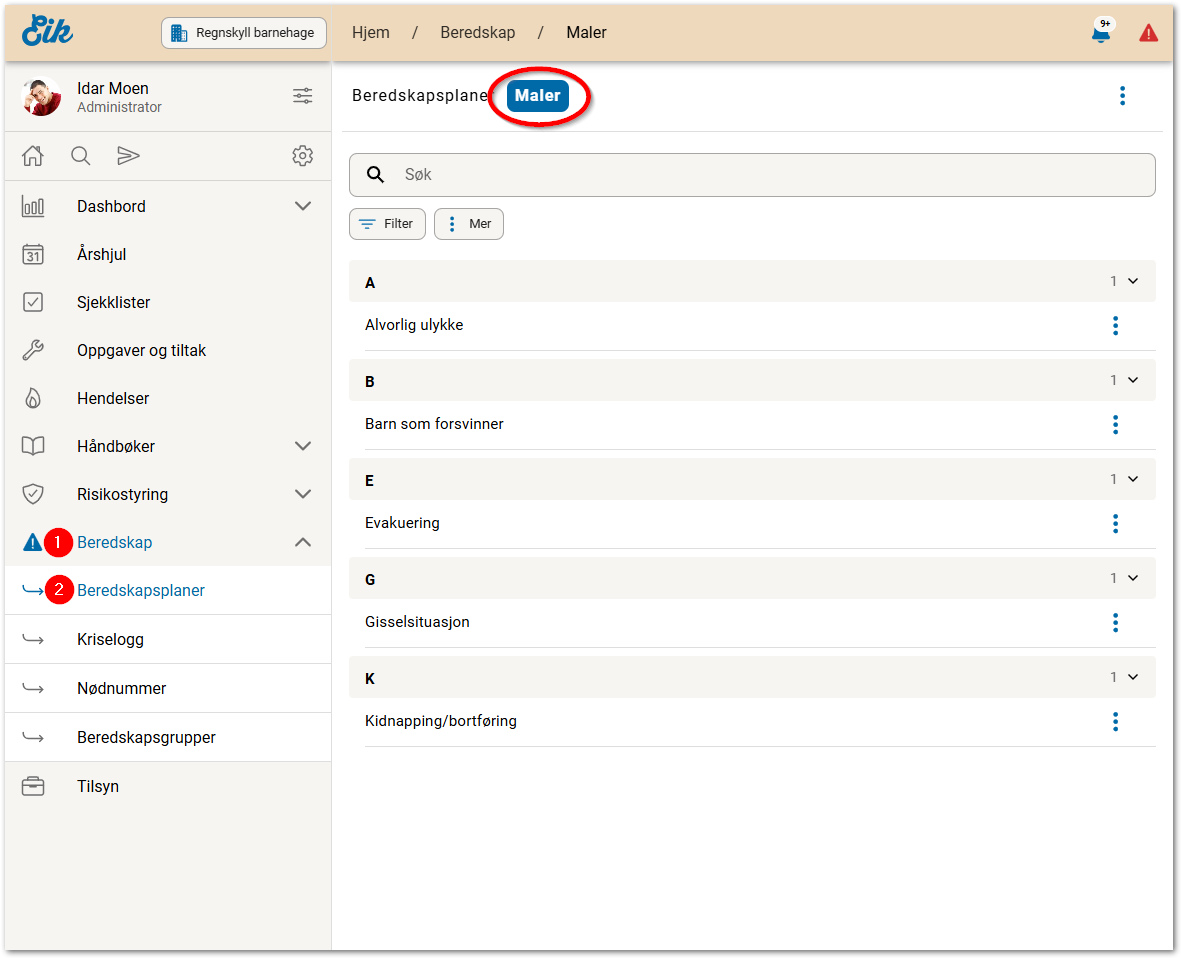Open three-dot menu for Alvorlig ulykke

tap(1115, 325)
